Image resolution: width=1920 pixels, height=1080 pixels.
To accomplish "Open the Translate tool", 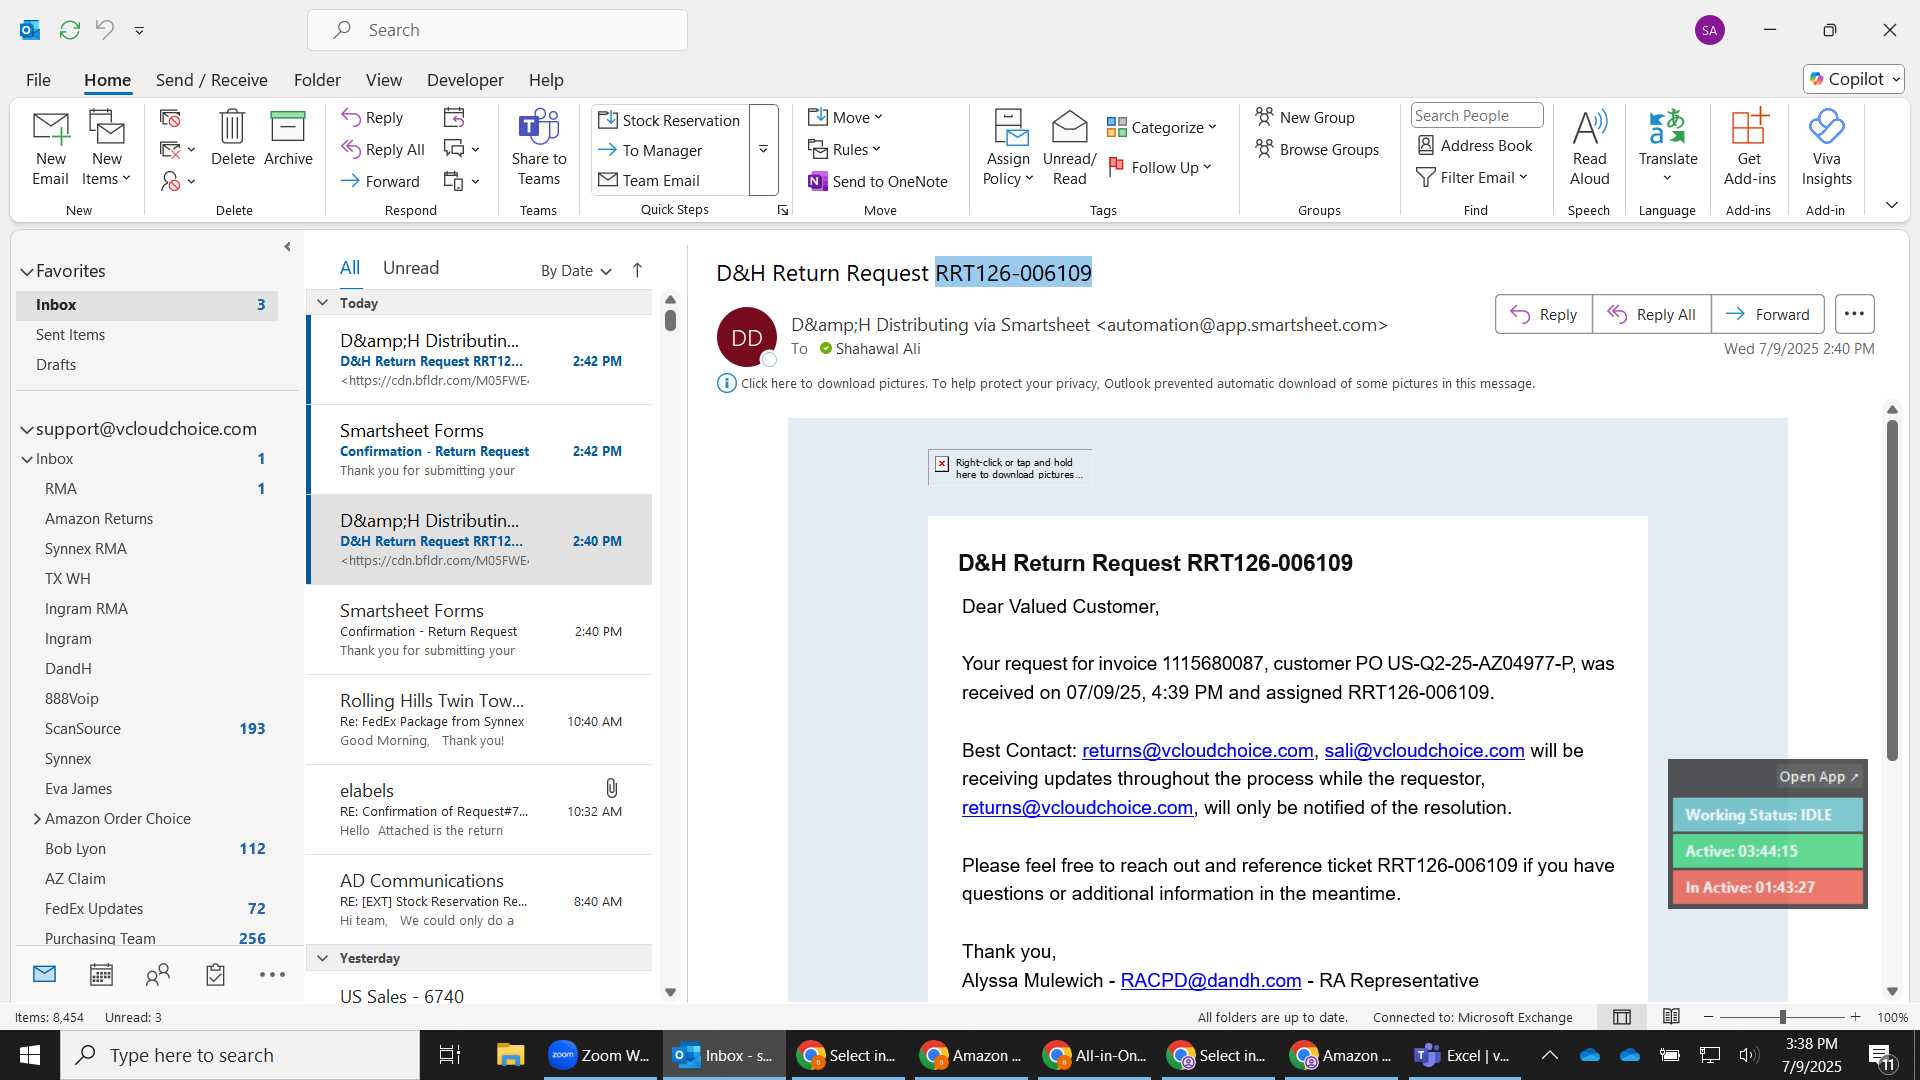I will pyautogui.click(x=1667, y=148).
